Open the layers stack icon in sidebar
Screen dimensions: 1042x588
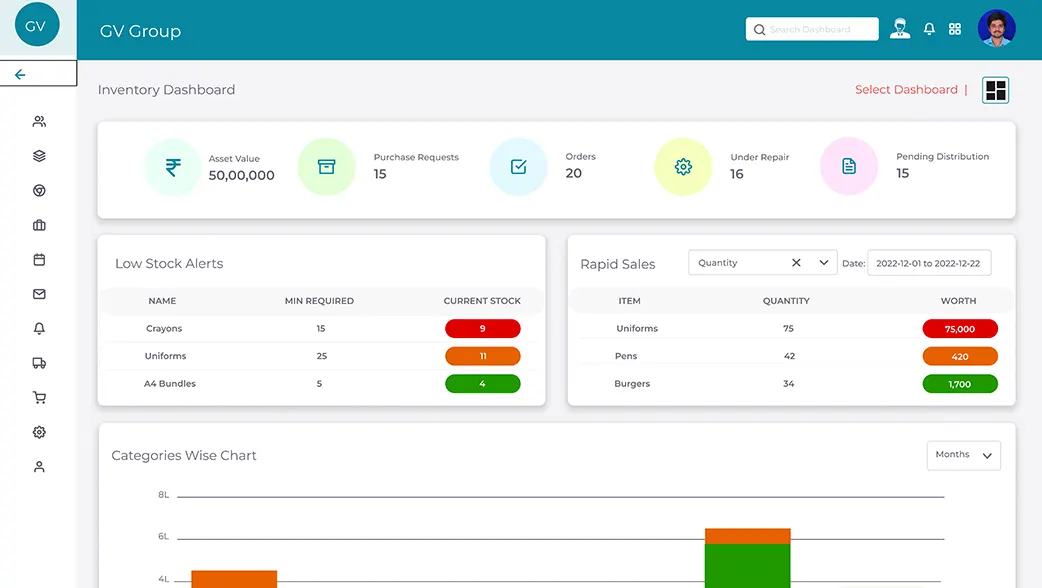click(39, 155)
